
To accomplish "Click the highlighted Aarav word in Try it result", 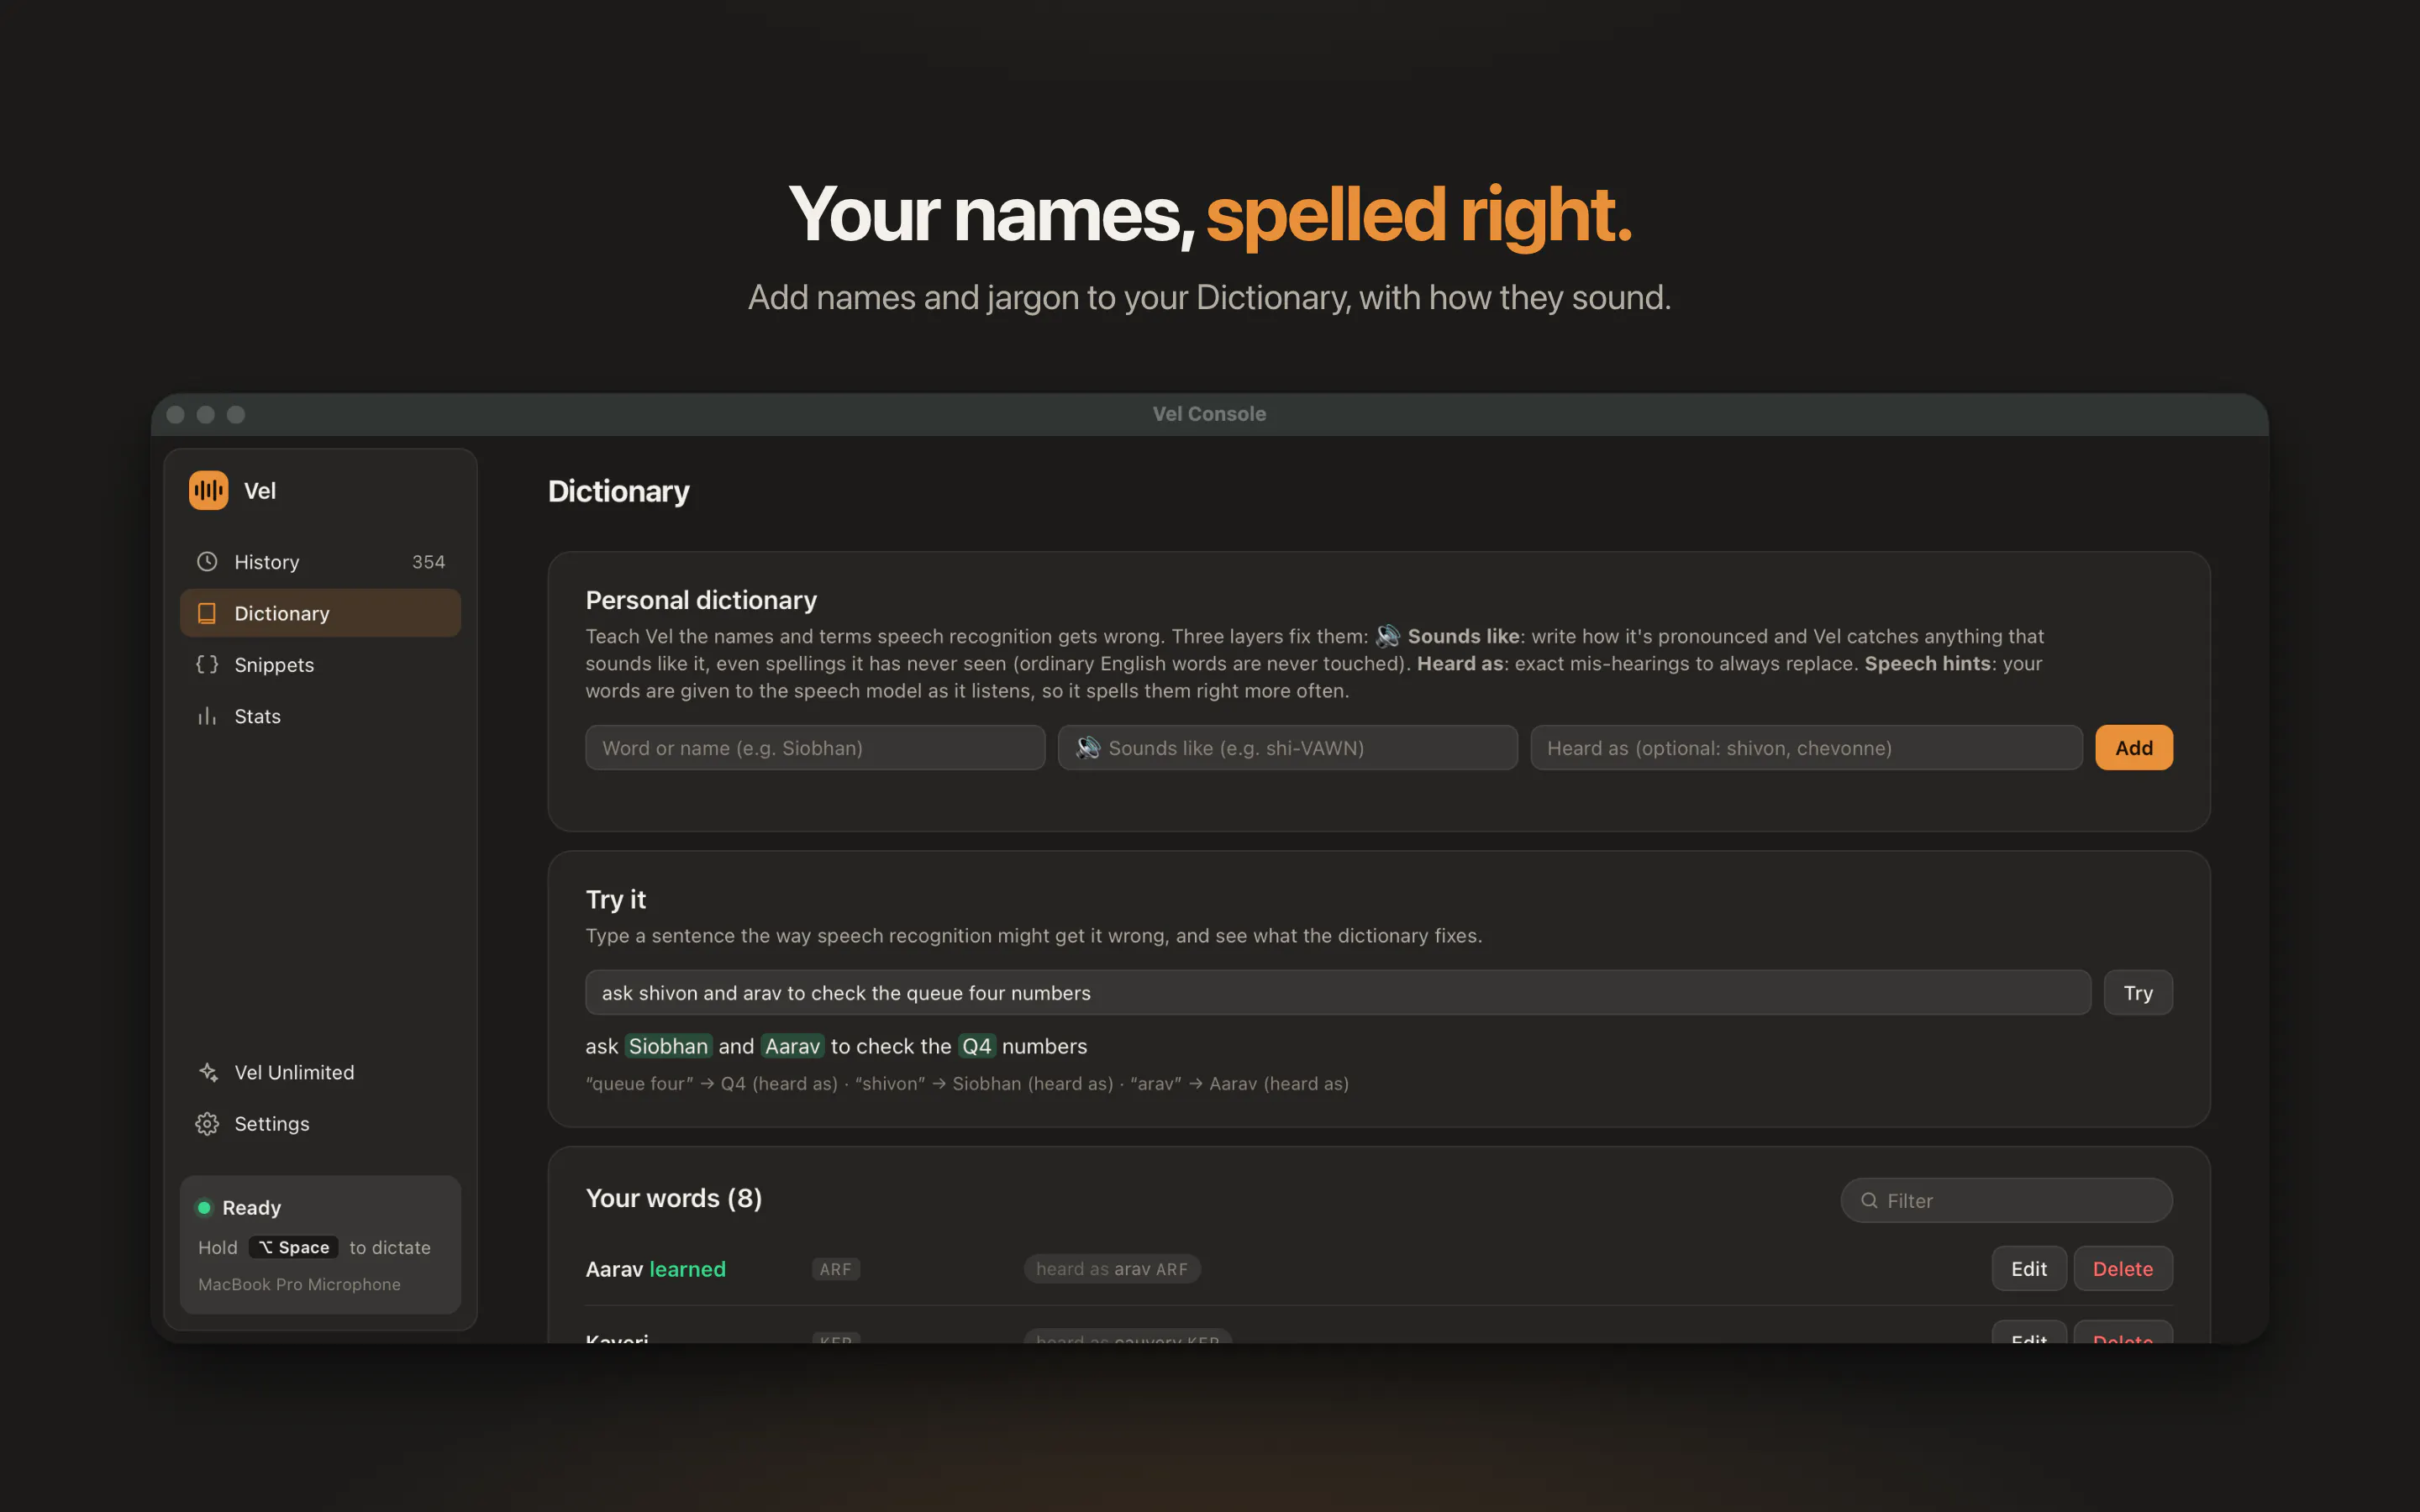I will (x=792, y=1046).
